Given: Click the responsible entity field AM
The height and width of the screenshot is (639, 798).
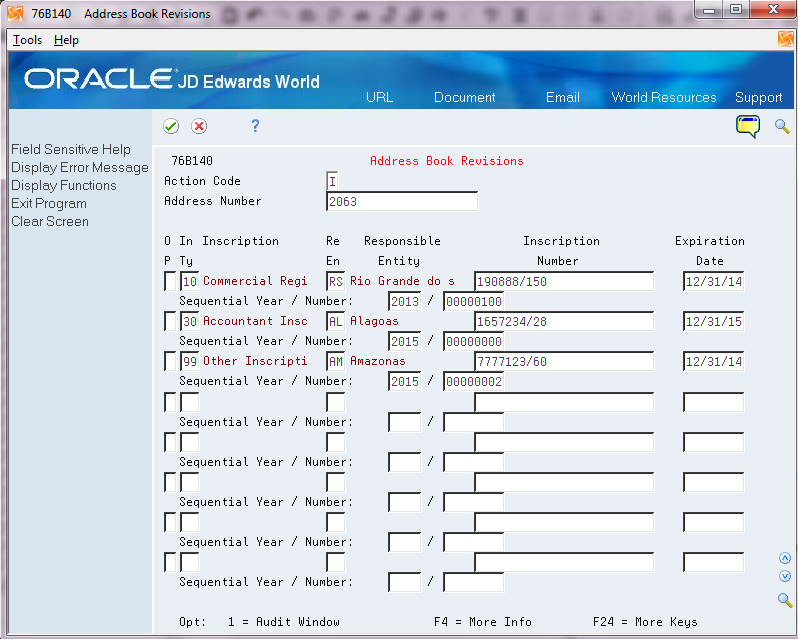Looking at the screenshot, I should (x=335, y=362).
